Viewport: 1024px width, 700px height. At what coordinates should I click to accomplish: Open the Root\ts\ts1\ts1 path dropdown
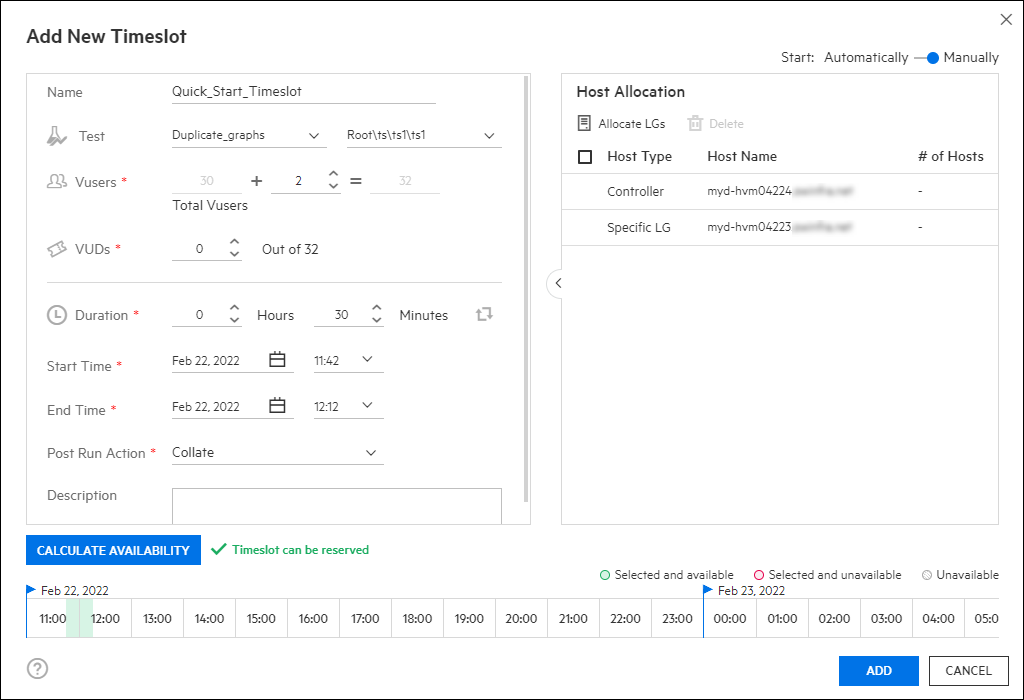click(x=488, y=134)
